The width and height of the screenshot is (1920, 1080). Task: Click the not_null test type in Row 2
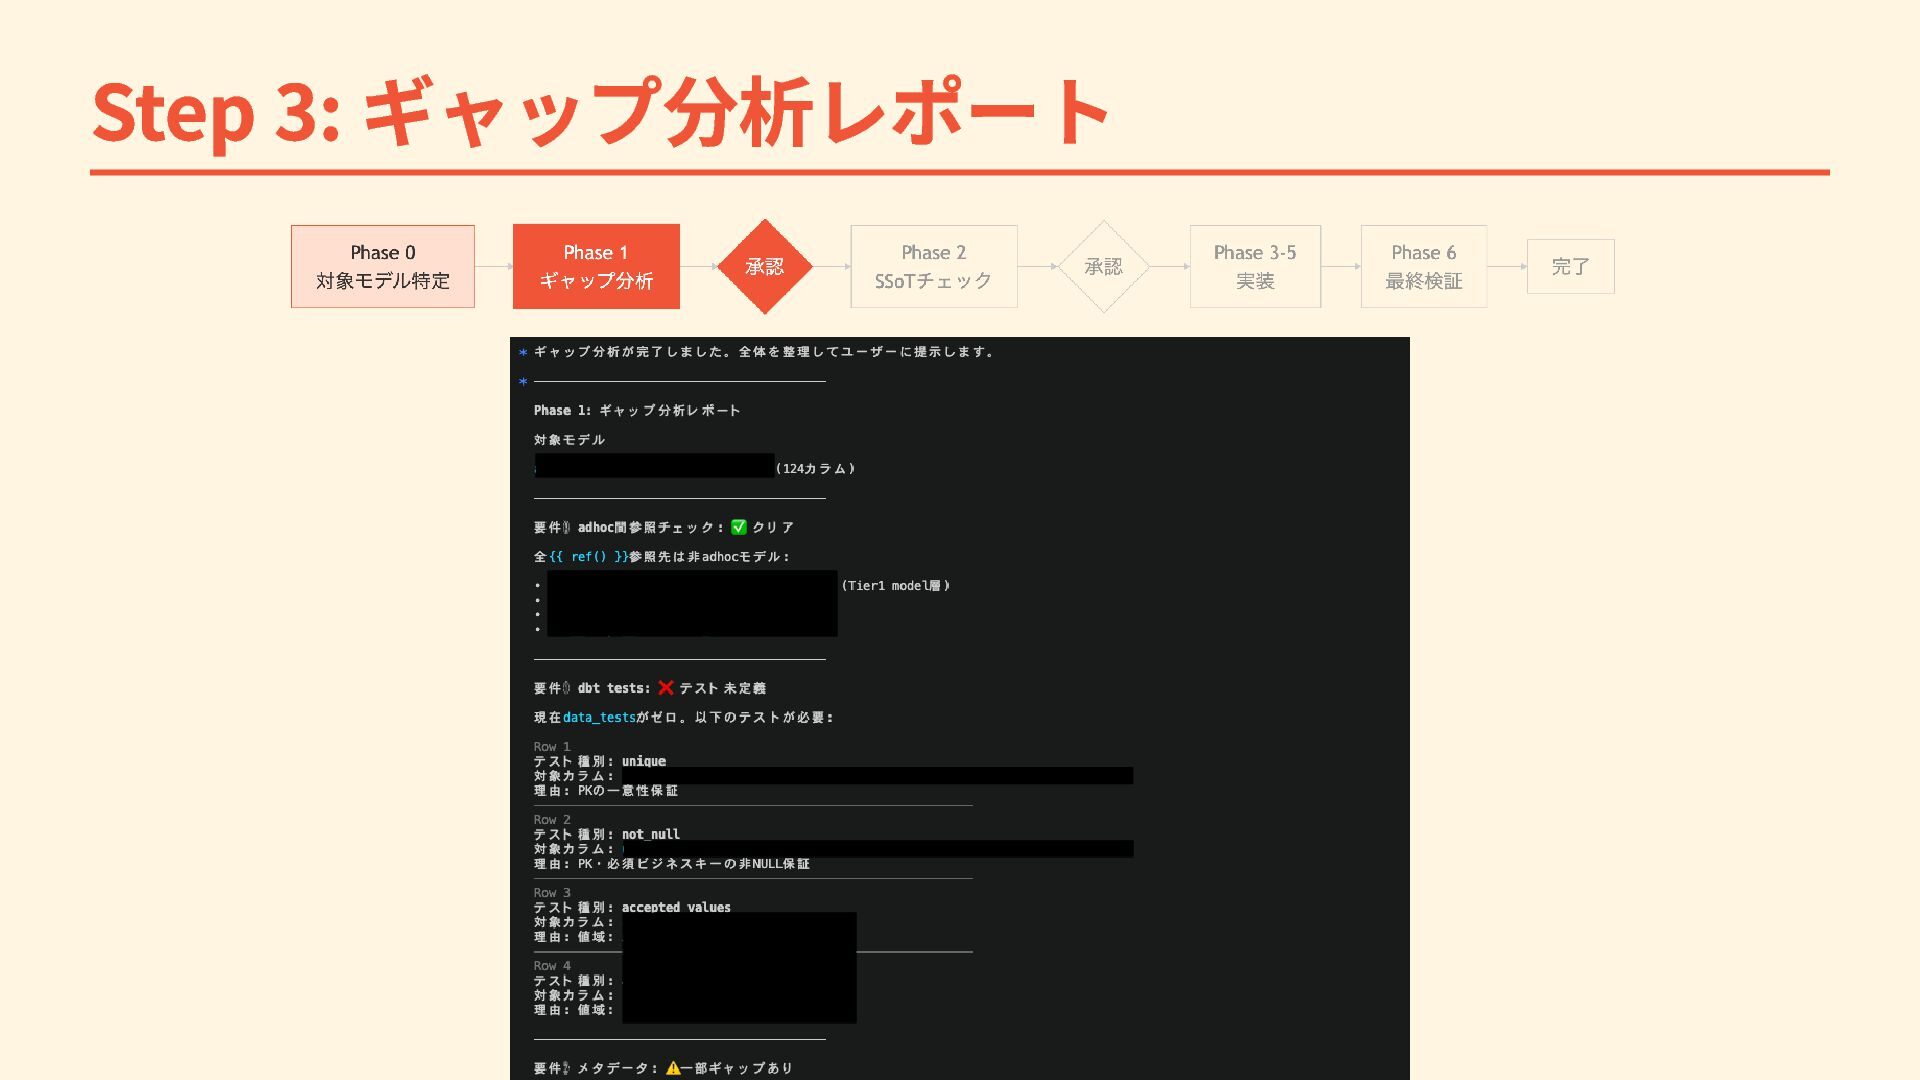click(650, 834)
